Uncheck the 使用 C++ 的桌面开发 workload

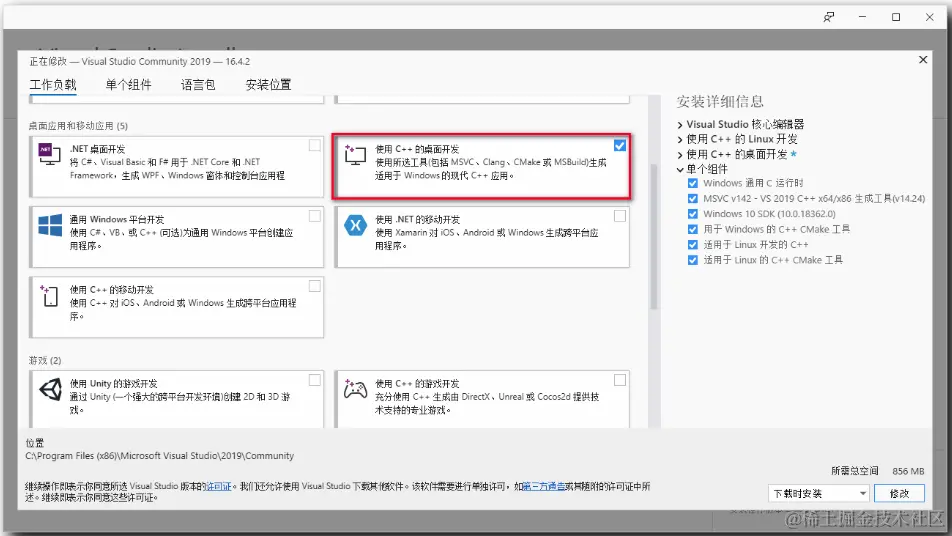coord(619,145)
